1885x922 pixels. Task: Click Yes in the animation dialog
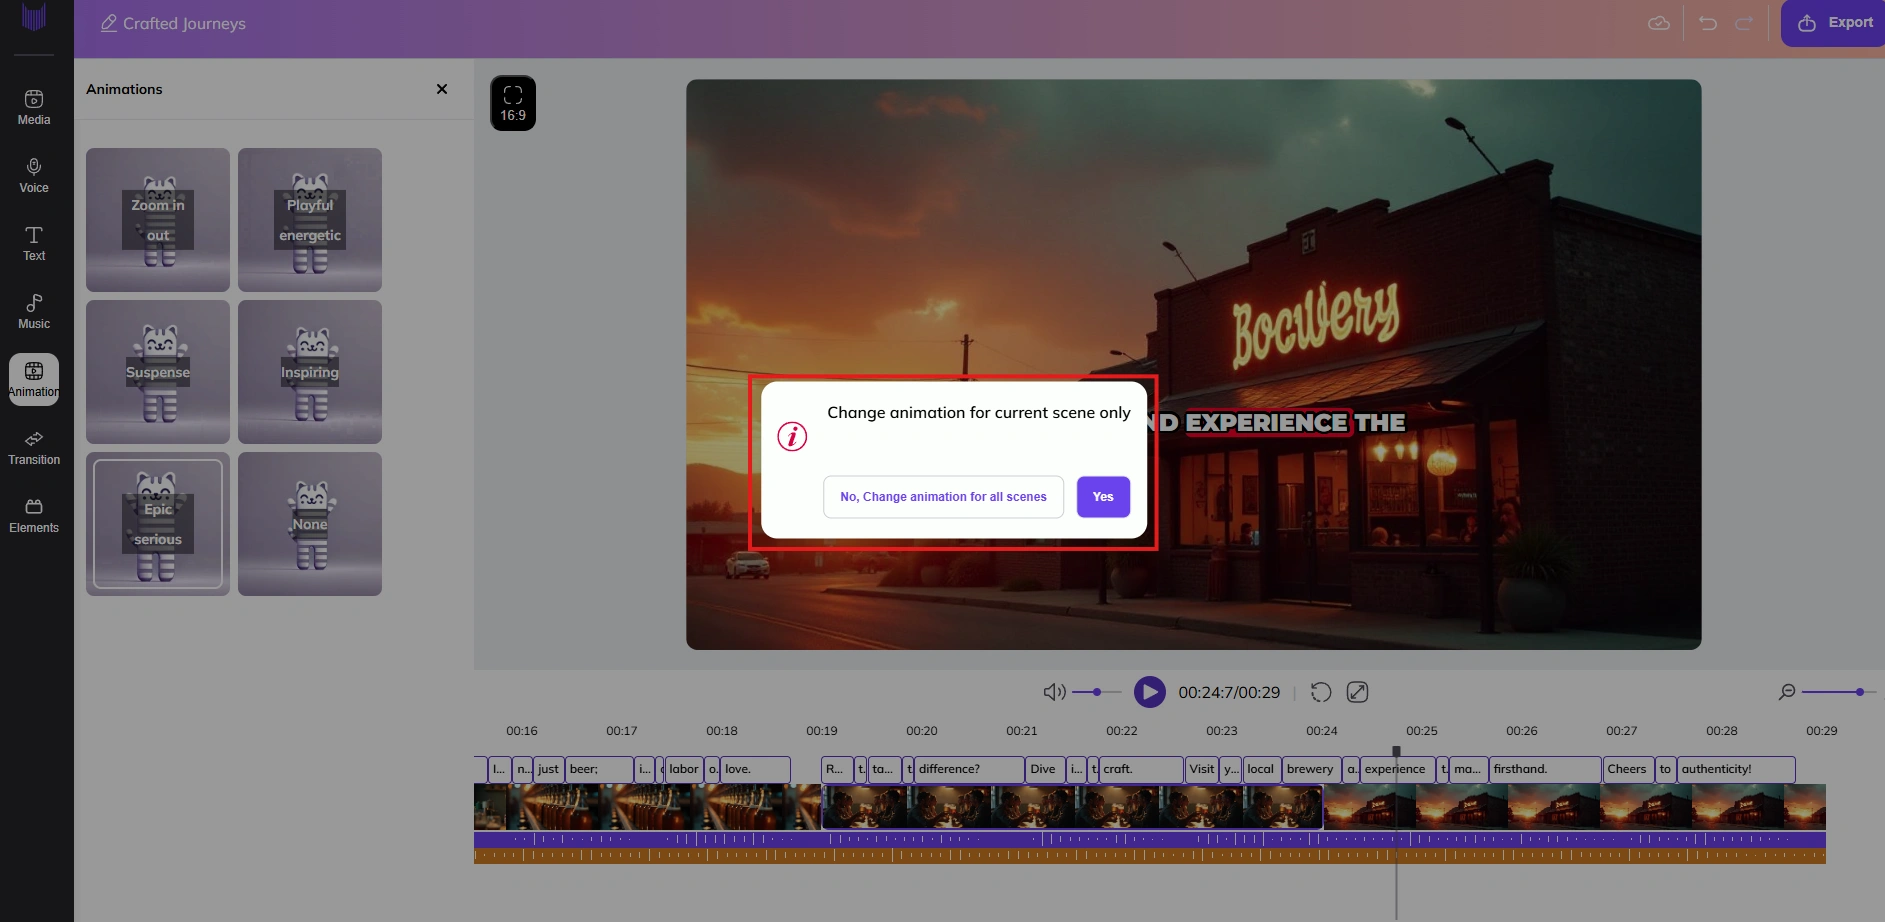coord(1103,497)
